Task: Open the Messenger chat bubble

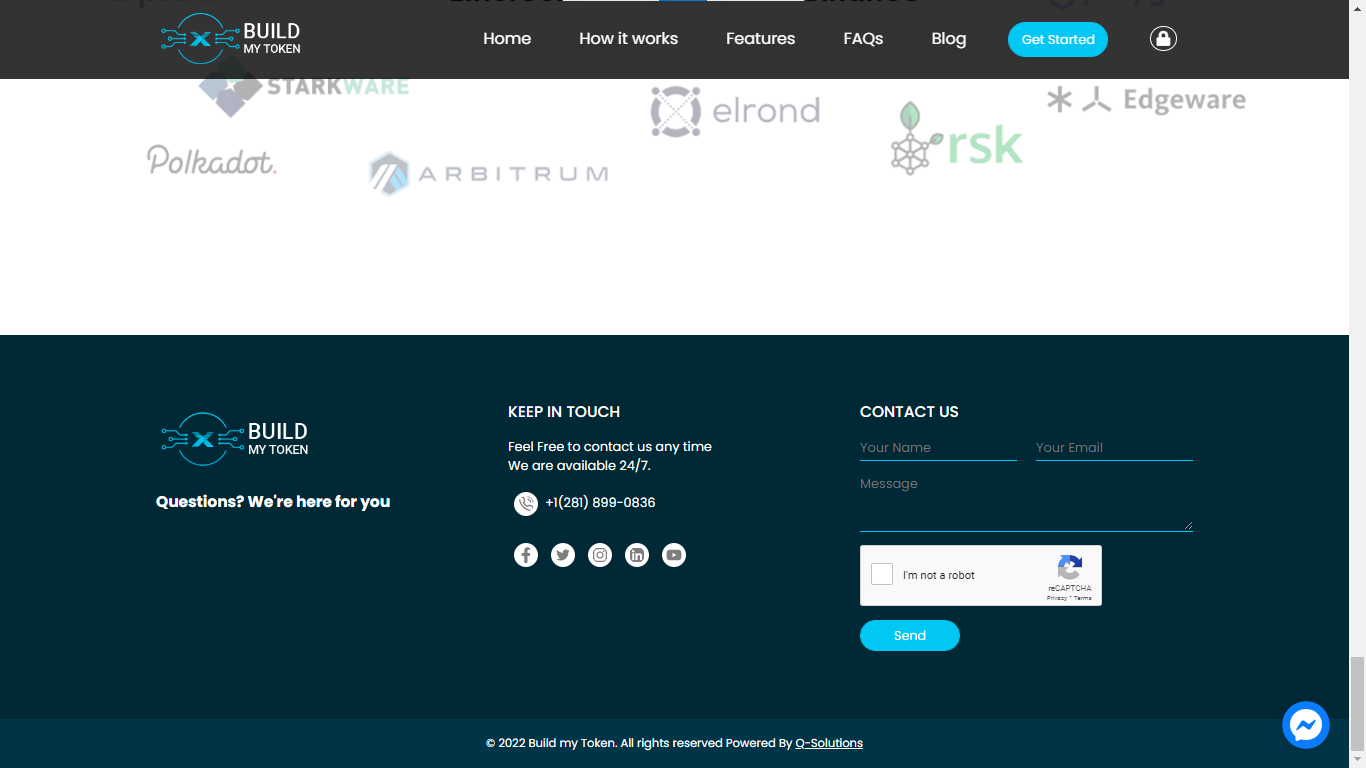Action: click(x=1306, y=725)
